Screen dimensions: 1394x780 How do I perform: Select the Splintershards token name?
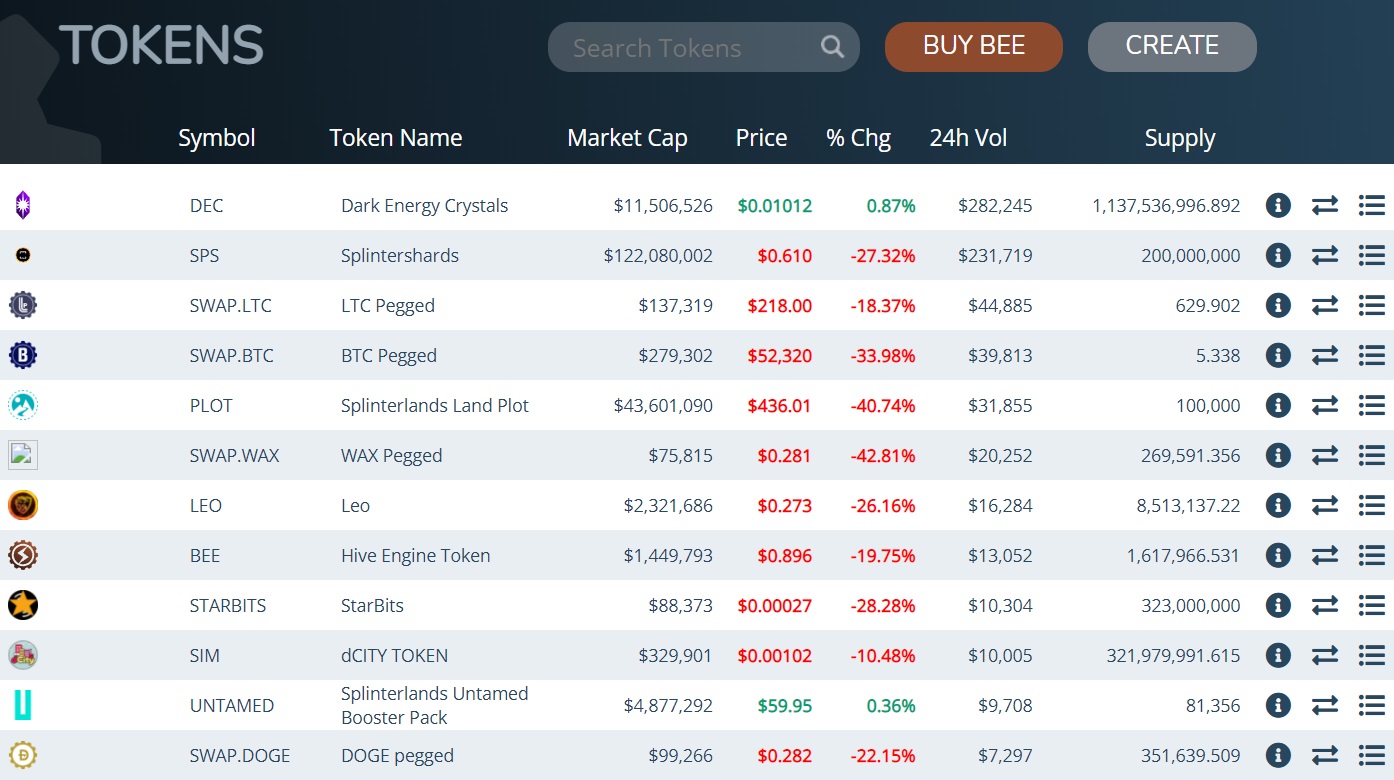(400, 256)
